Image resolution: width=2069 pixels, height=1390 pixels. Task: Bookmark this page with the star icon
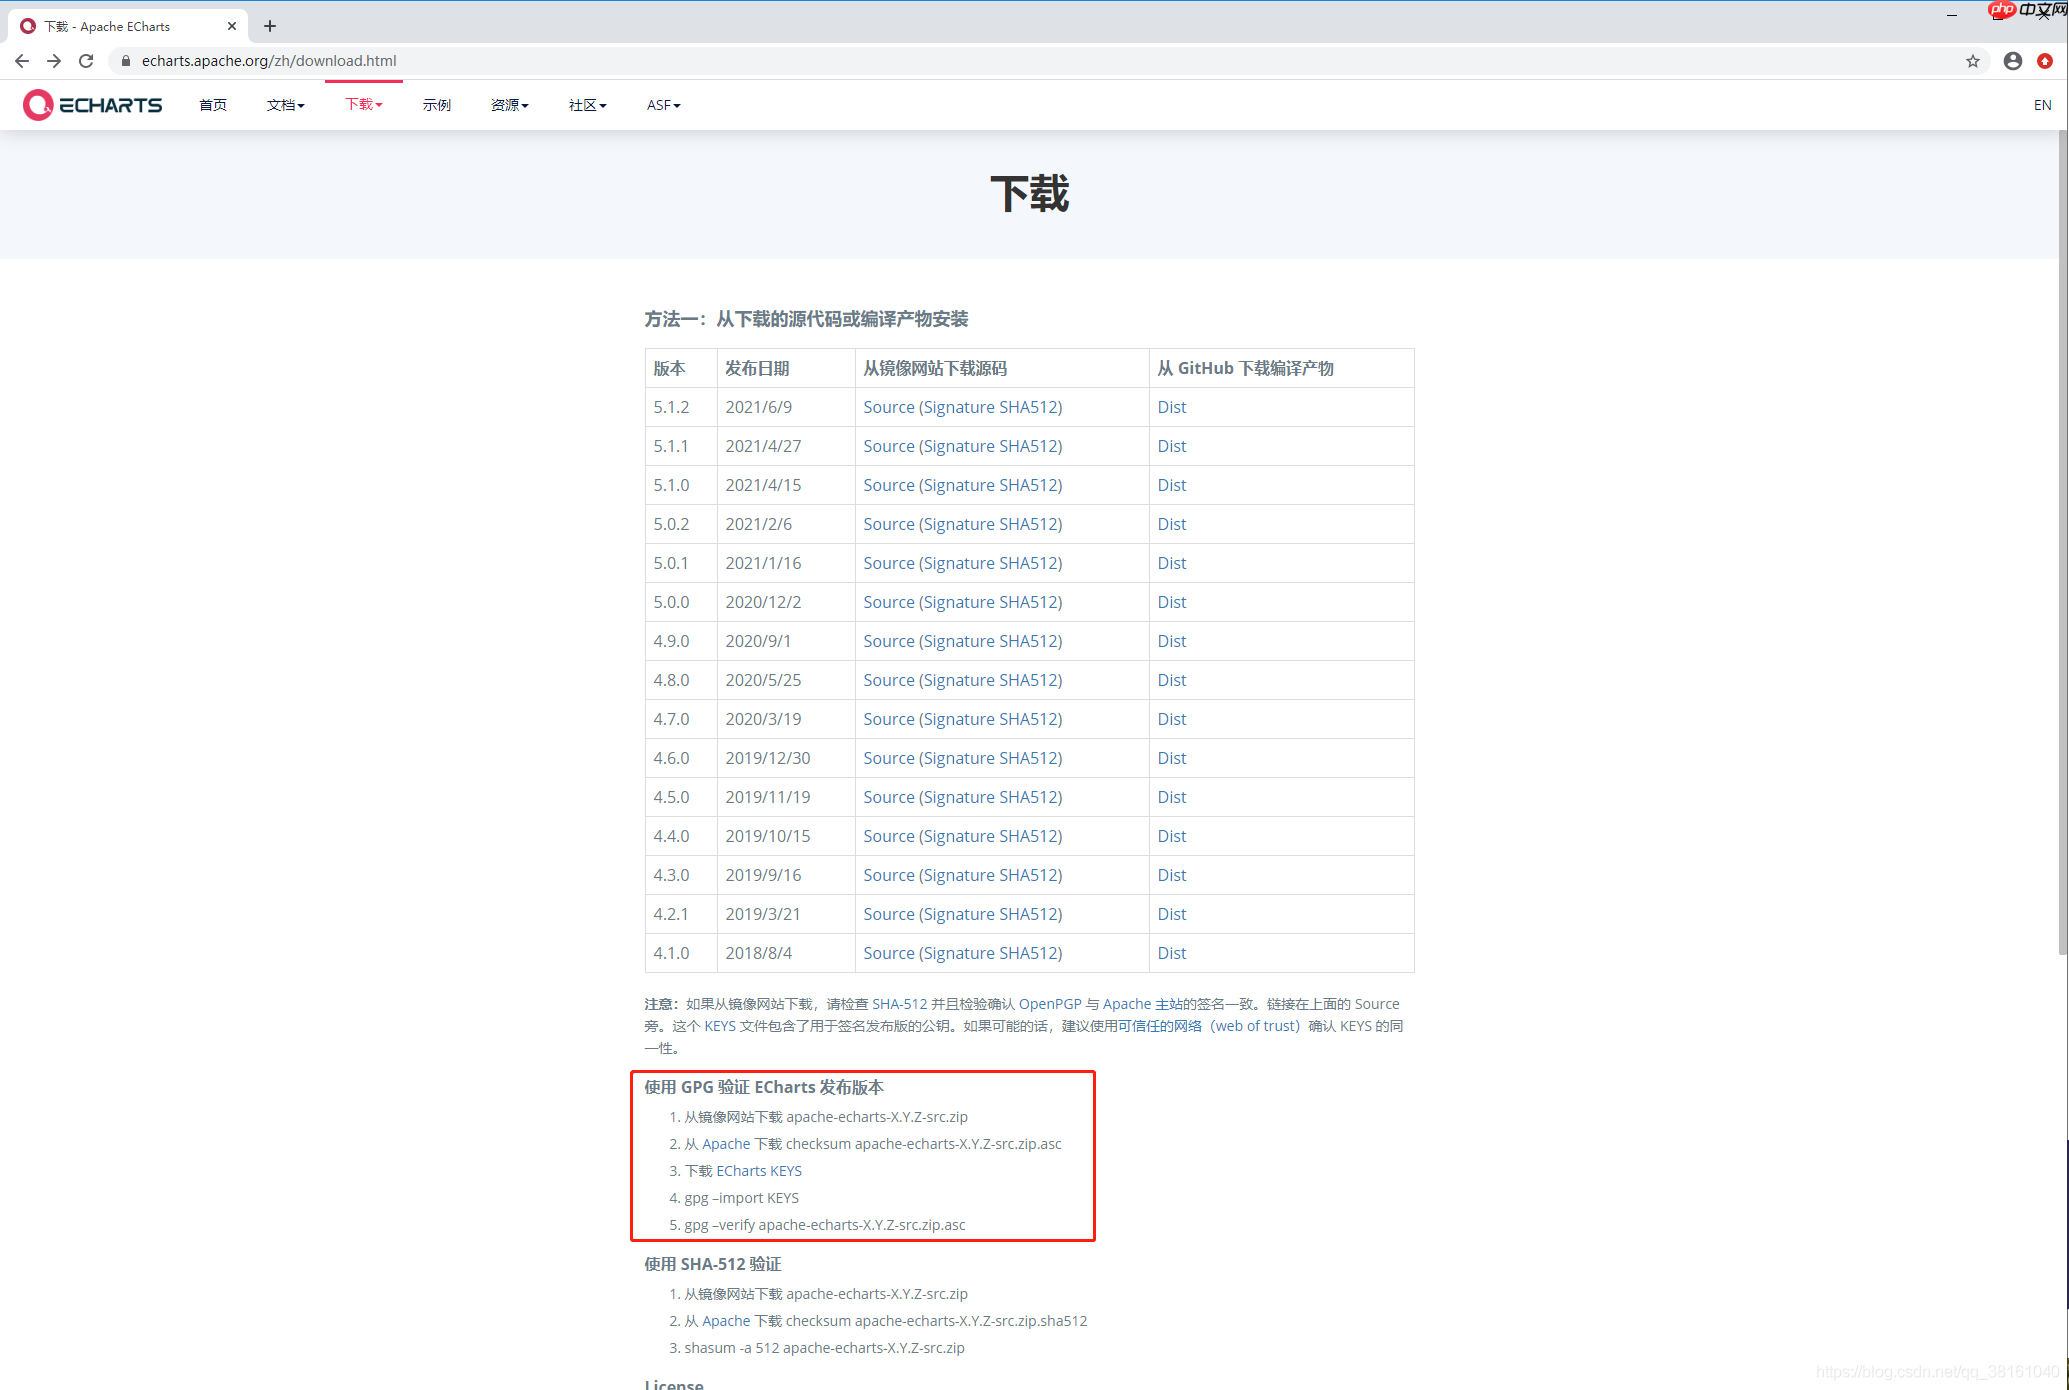click(x=1972, y=61)
